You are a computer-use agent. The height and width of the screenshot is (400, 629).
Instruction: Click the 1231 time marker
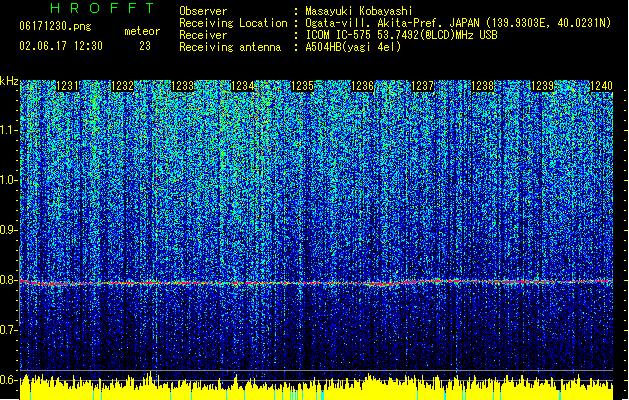[x=67, y=86]
